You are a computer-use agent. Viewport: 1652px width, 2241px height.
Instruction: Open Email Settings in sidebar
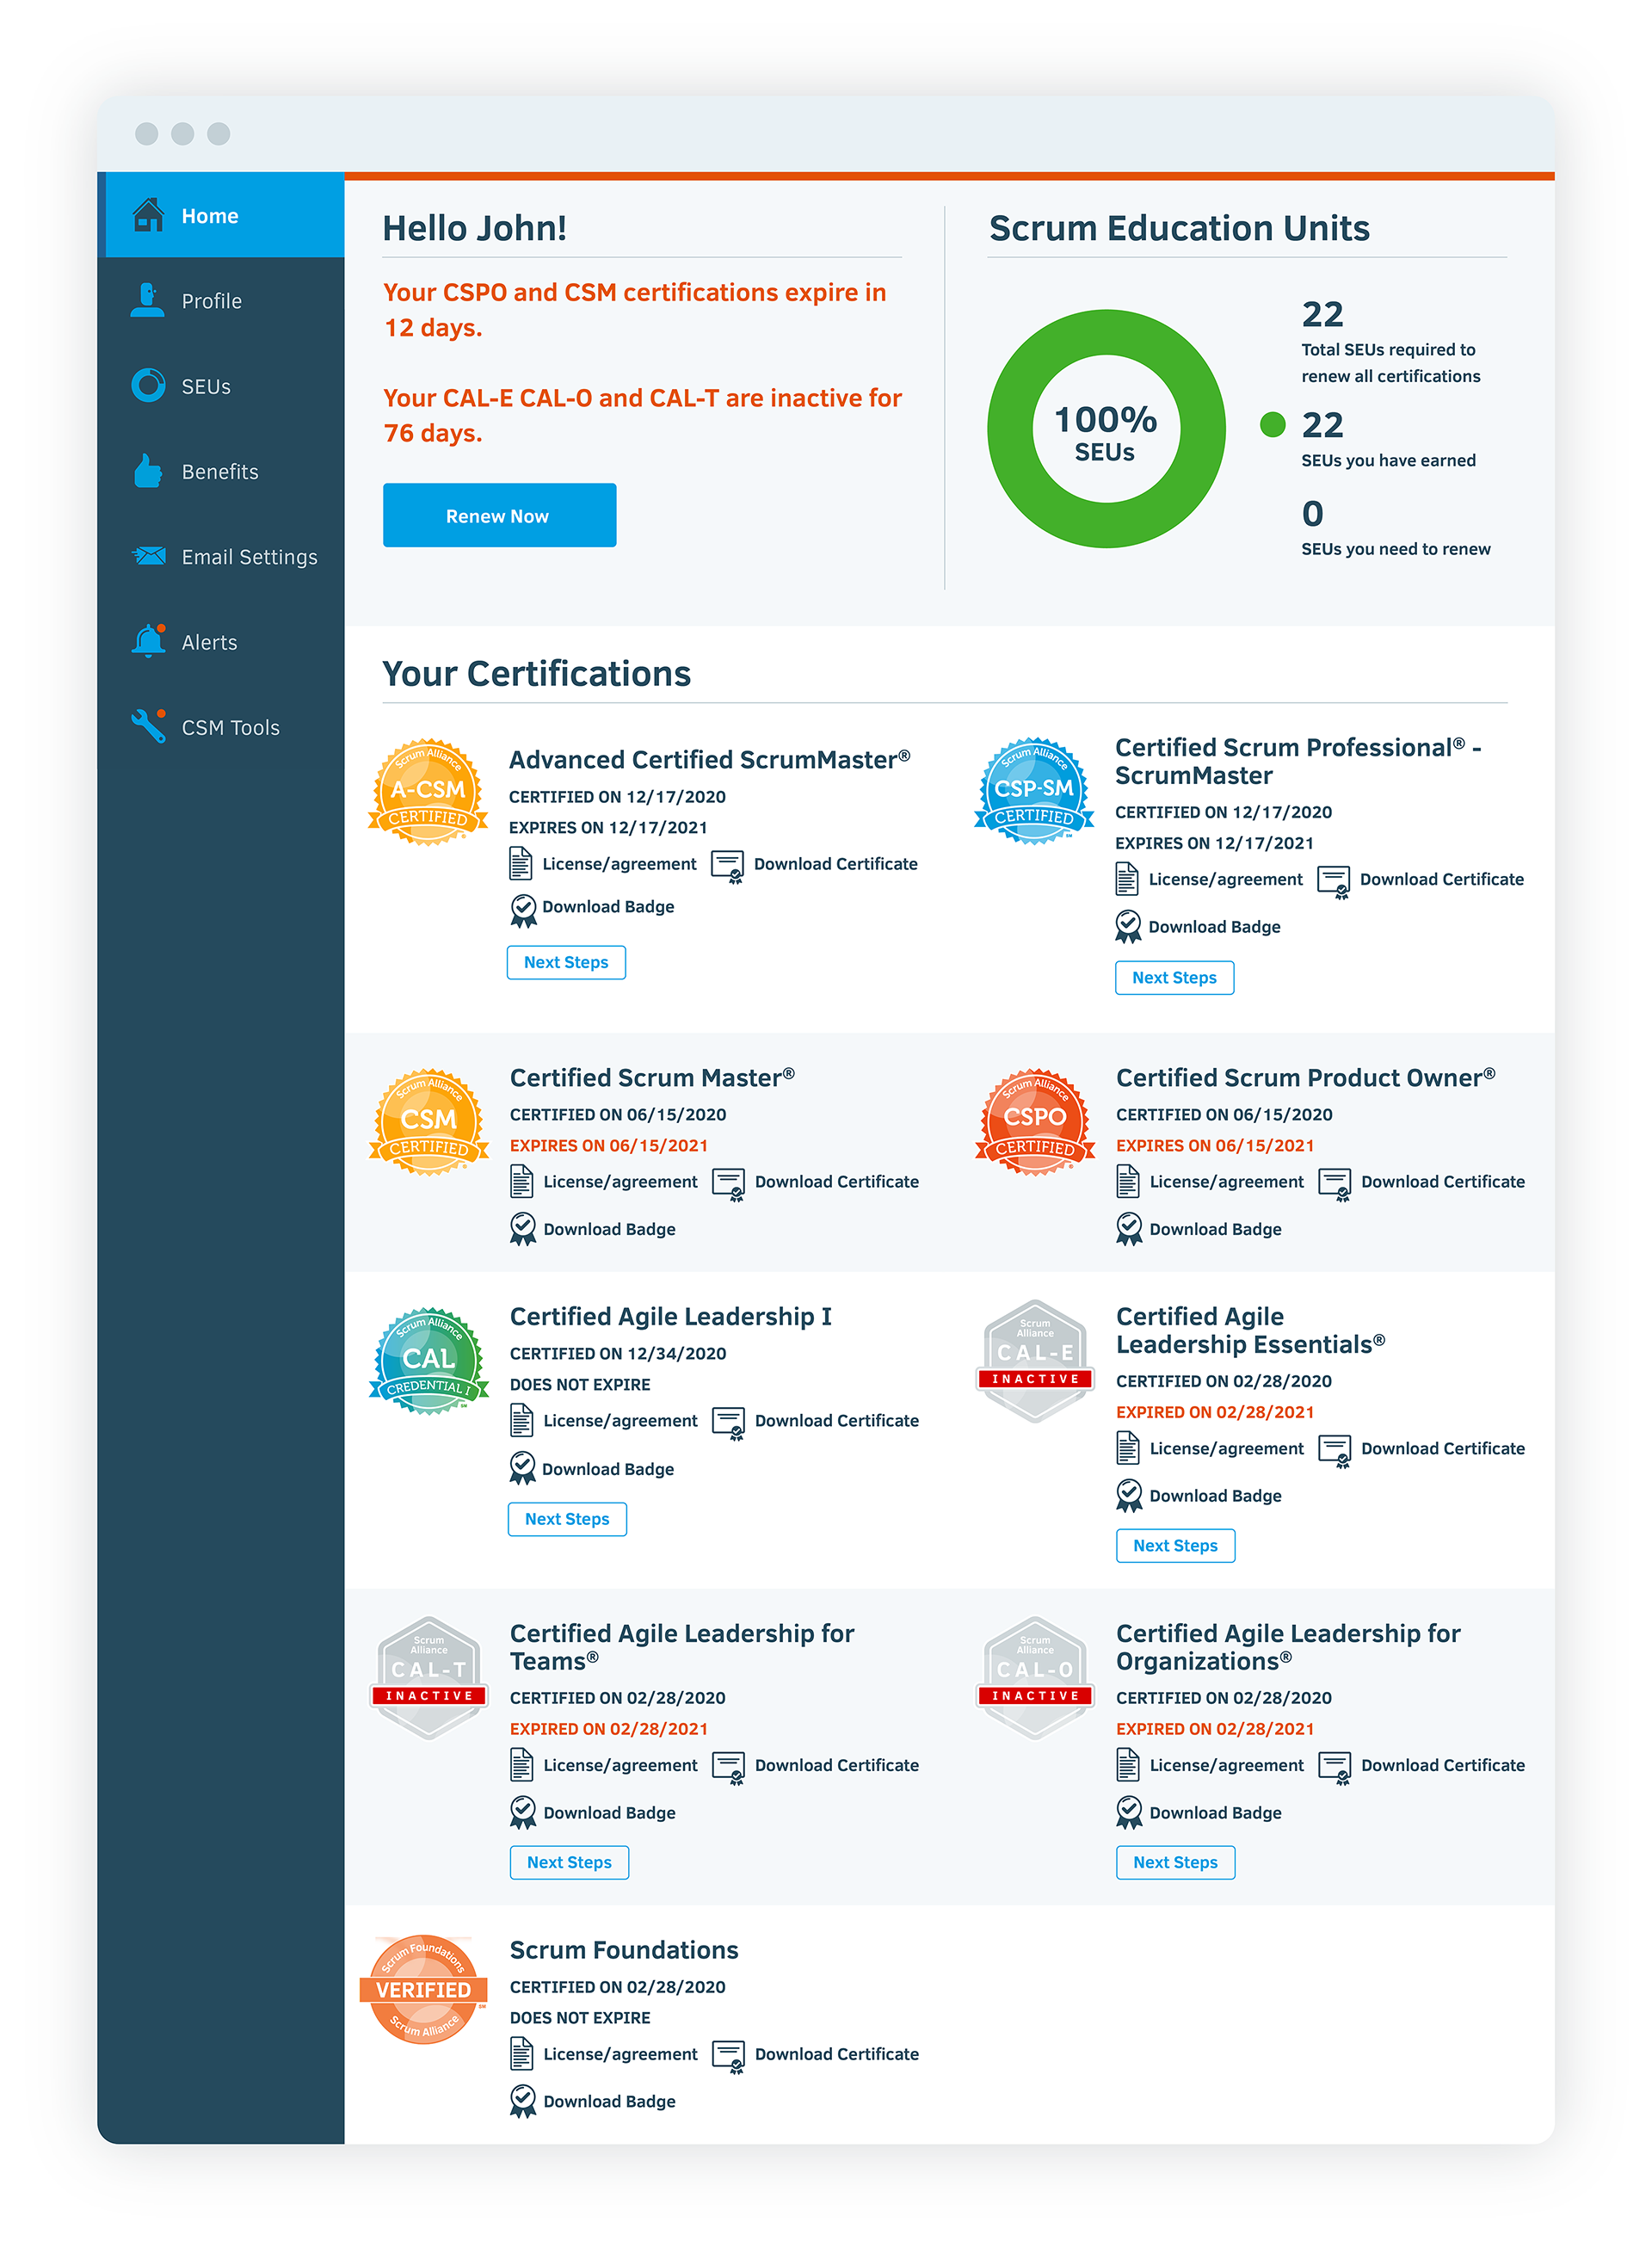(x=221, y=556)
